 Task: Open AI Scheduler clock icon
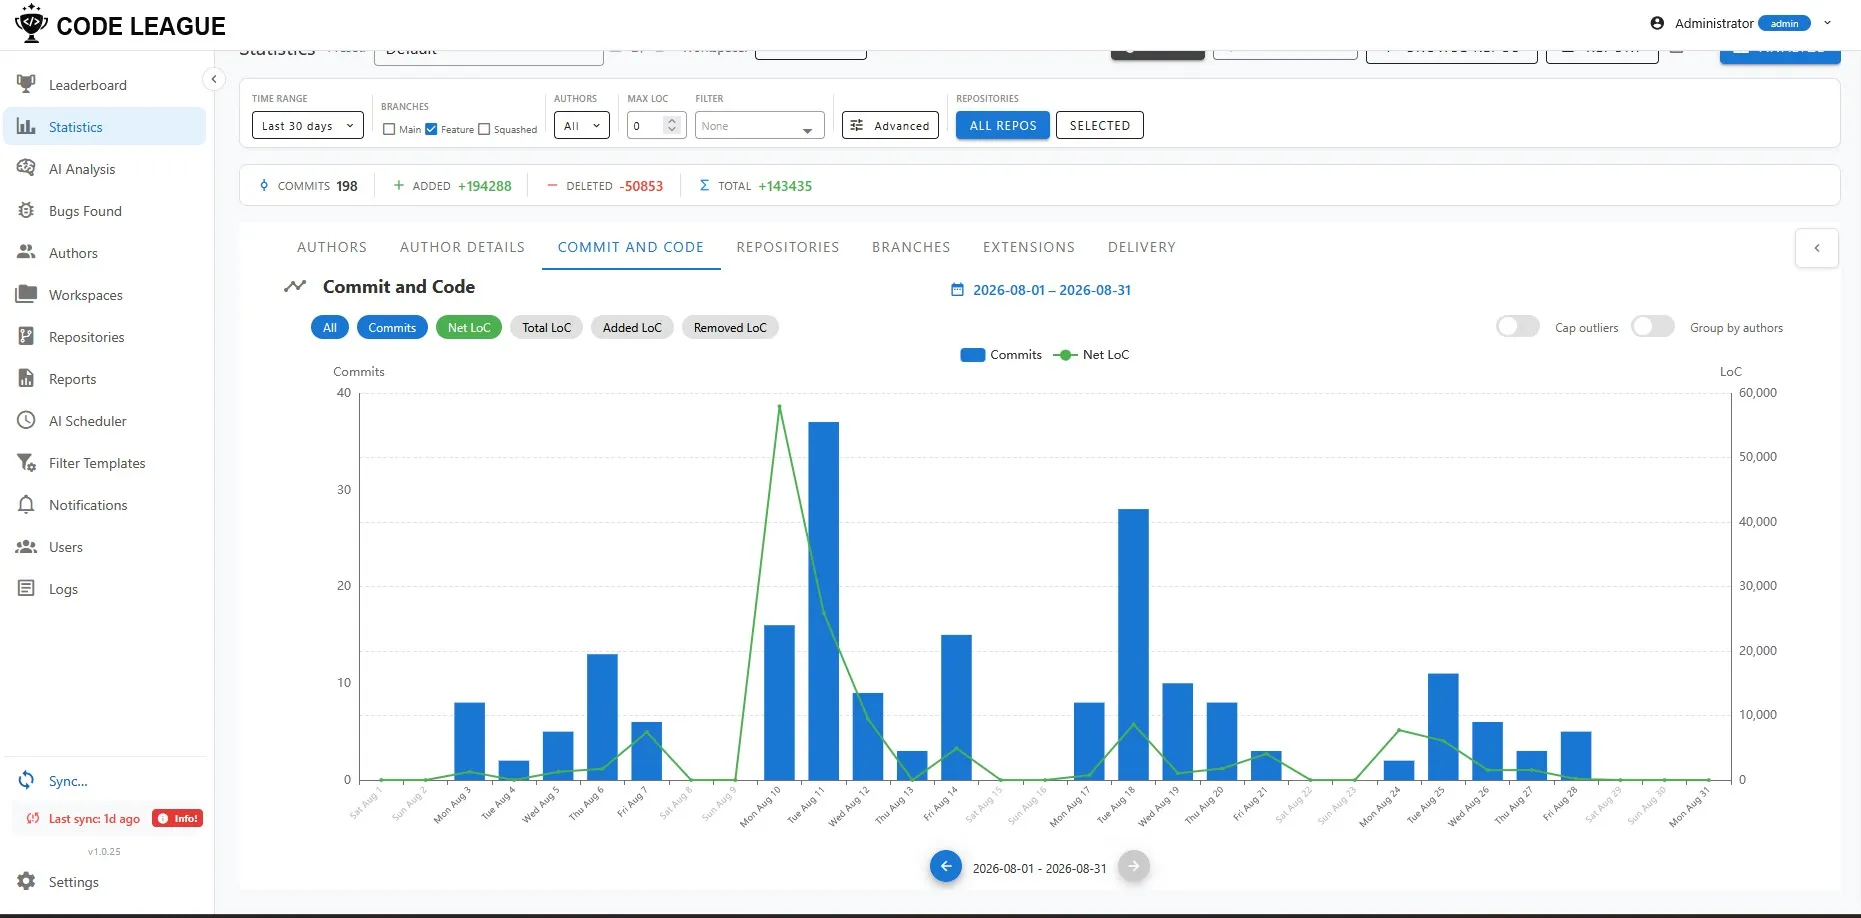27,420
